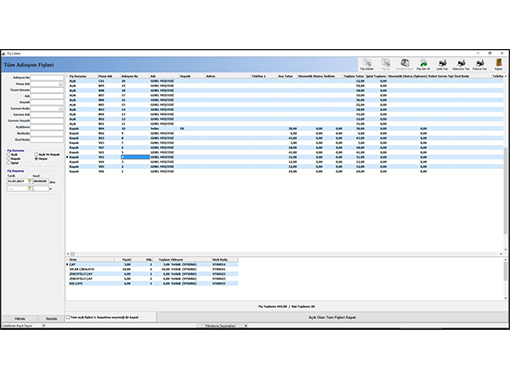Image resolution: width=510 pixels, height=380 pixels.
Task: Print the bill using Adisyonu Yaz icon
Action: pyautogui.click(x=461, y=64)
